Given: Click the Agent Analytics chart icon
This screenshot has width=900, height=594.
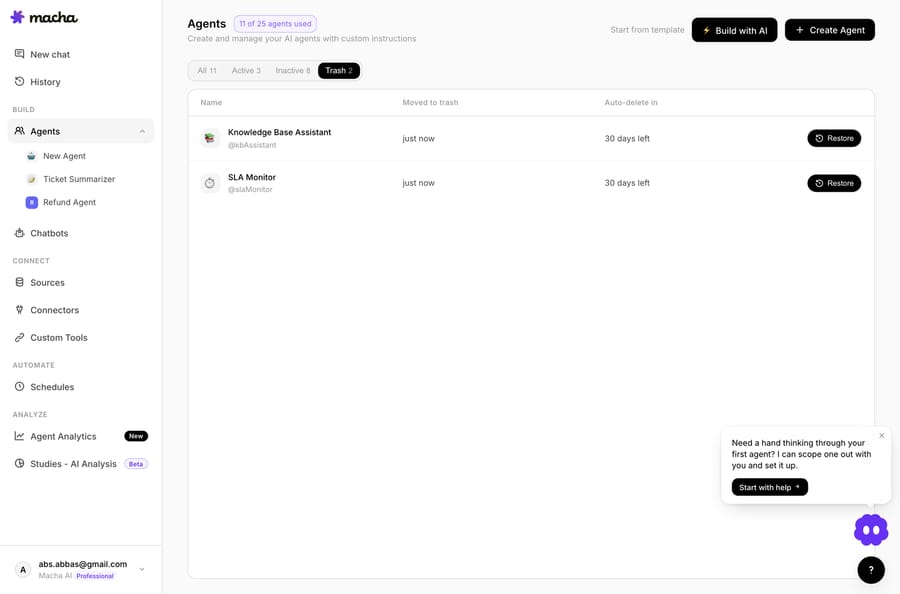Looking at the screenshot, I should tap(20, 436).
